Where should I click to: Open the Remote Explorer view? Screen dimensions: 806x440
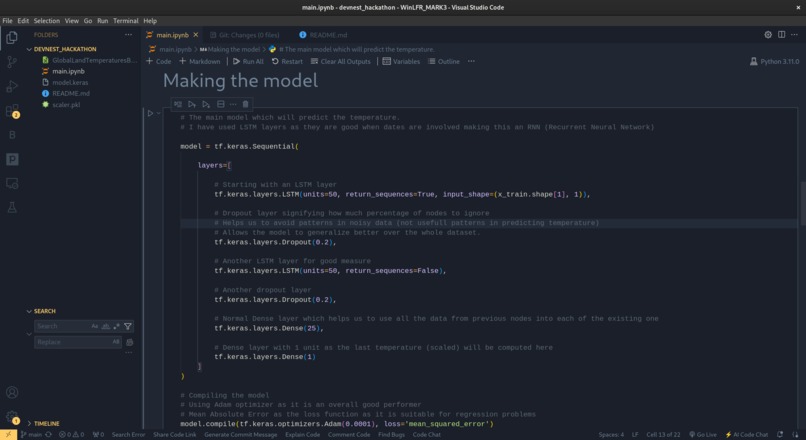pyautogui.click(x=12, y=184)
